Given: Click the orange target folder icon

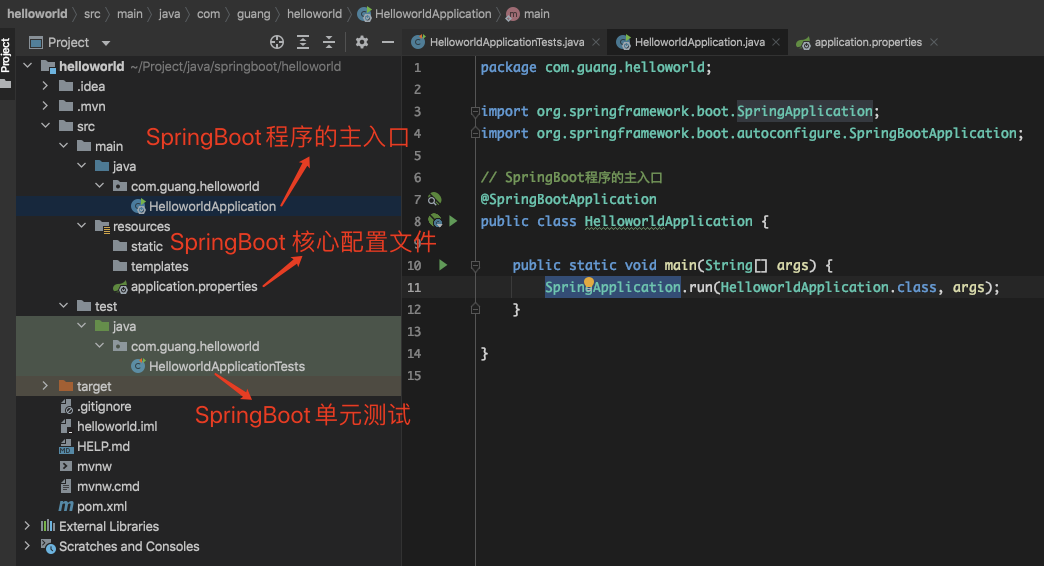Looking at the screenshot, I should [66, 386].
